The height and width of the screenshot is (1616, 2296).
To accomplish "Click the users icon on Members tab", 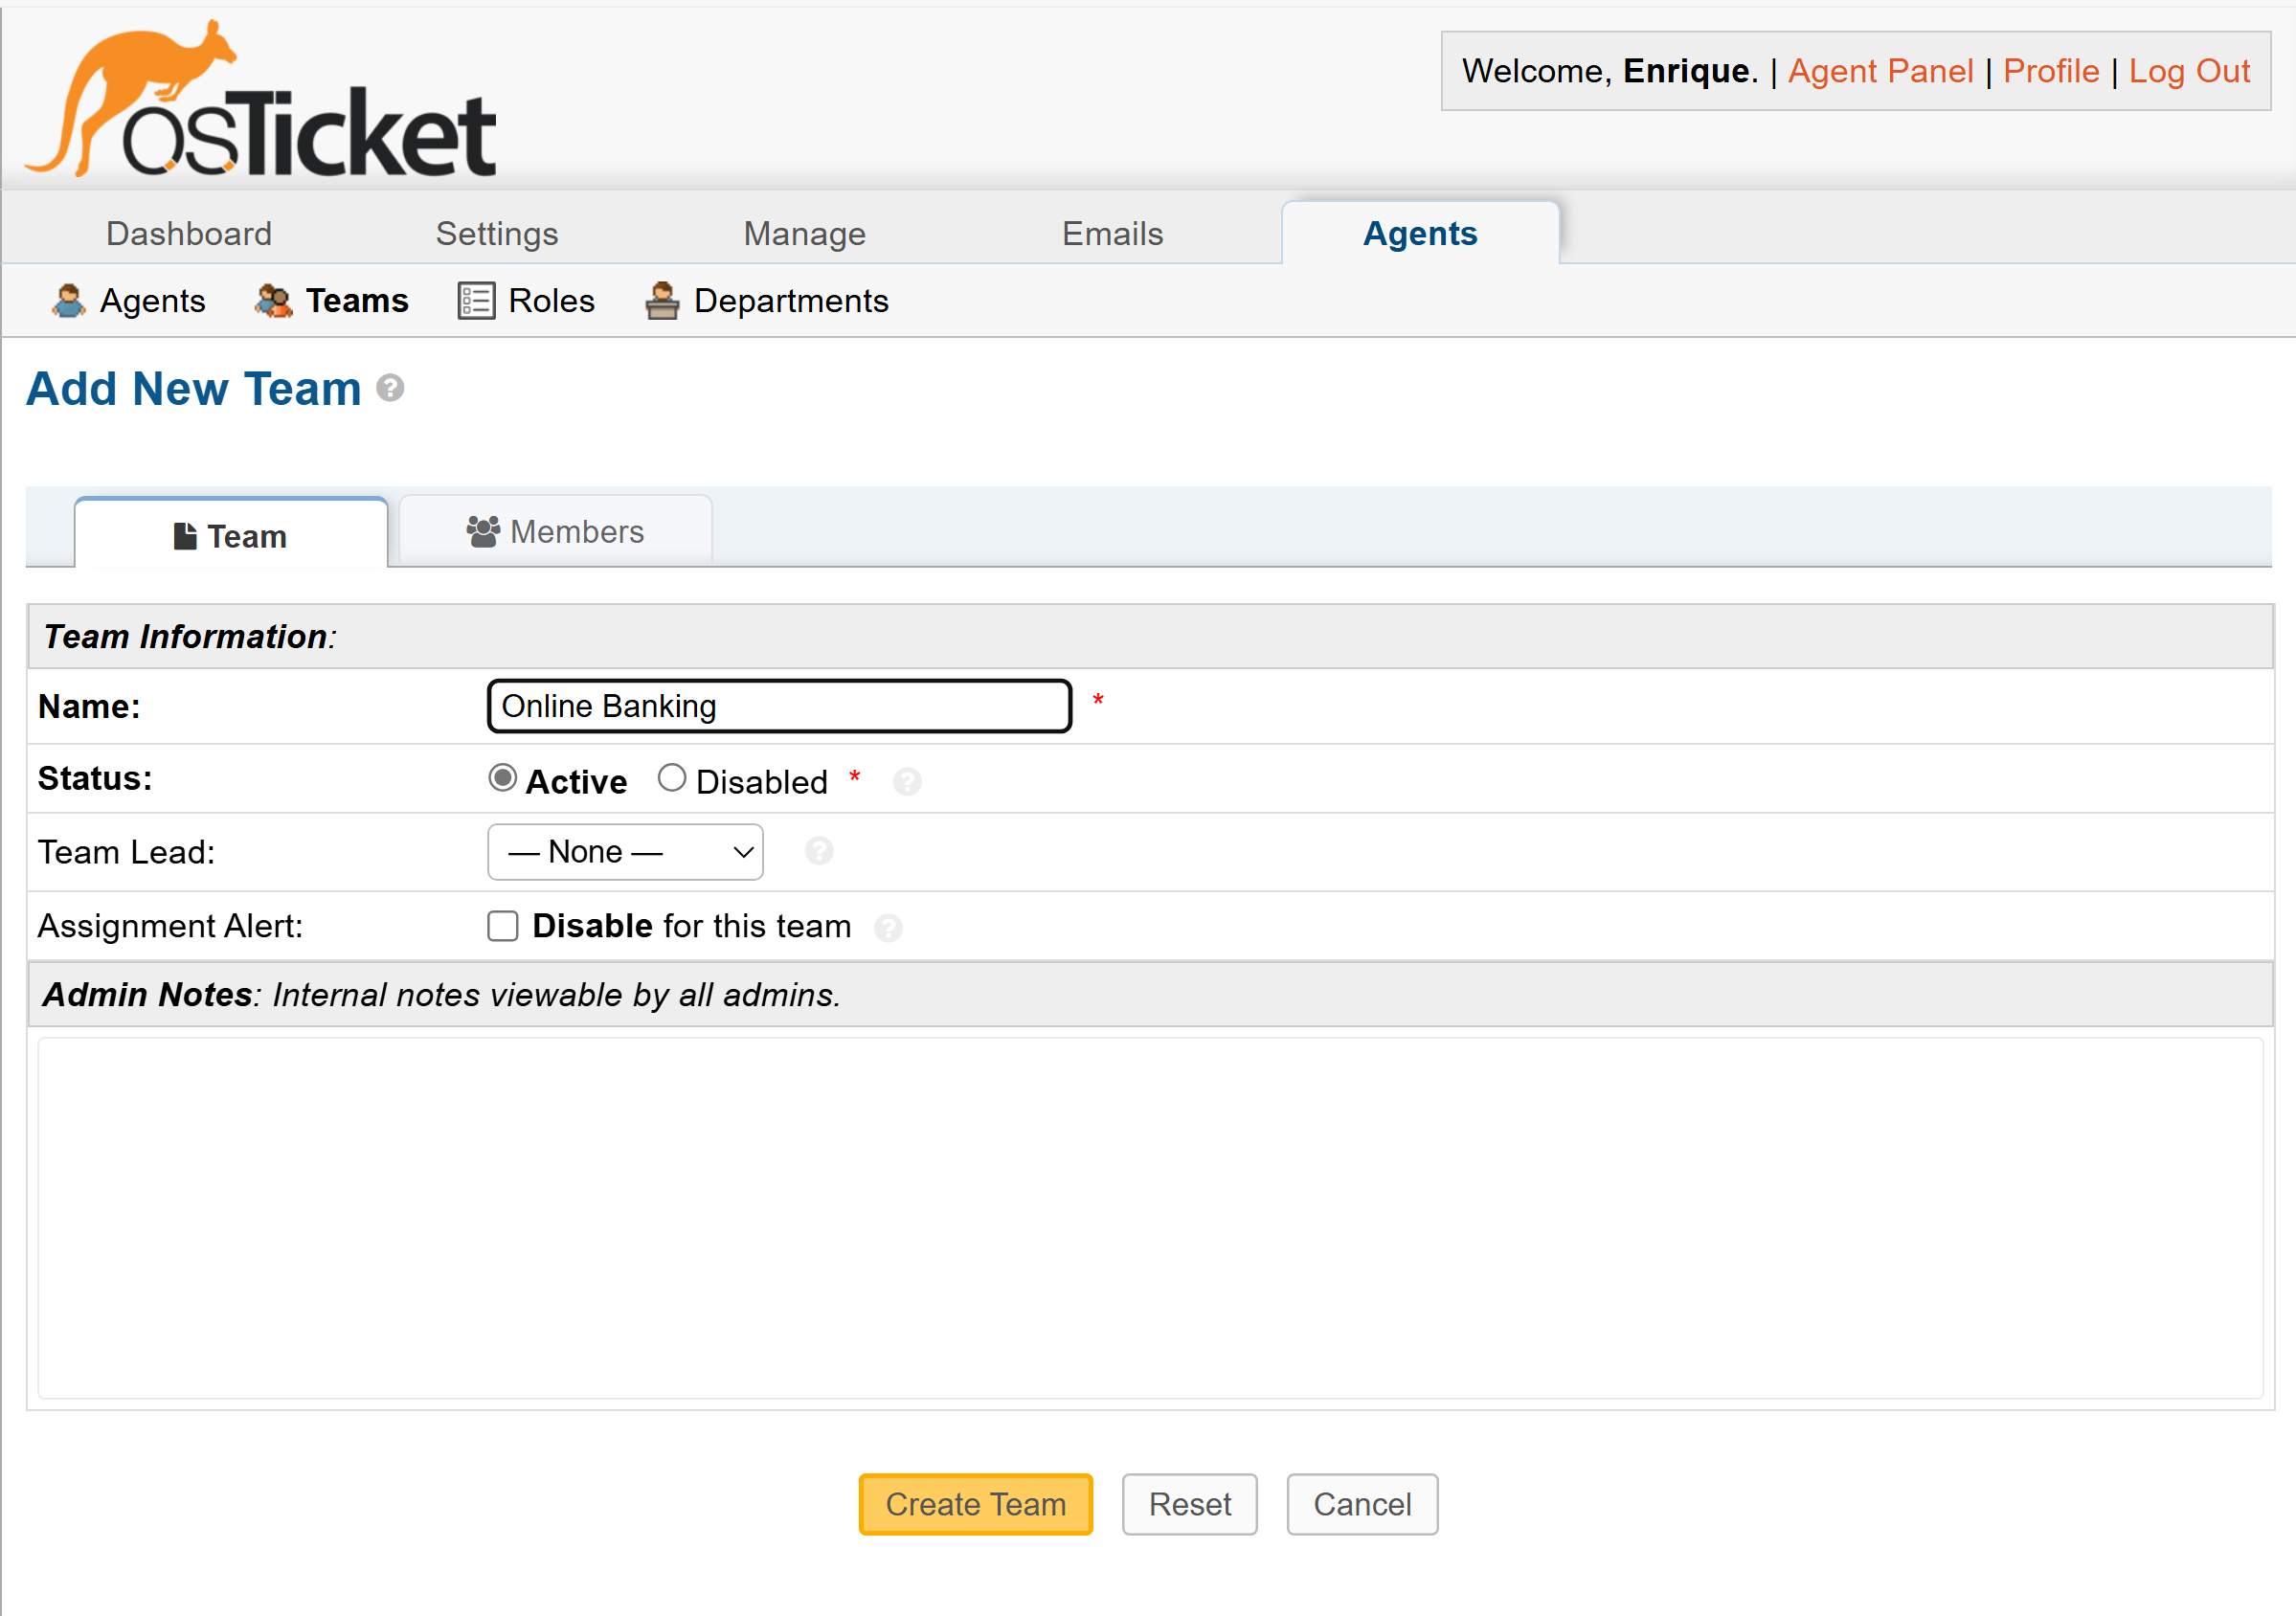I will coord(483,532).
